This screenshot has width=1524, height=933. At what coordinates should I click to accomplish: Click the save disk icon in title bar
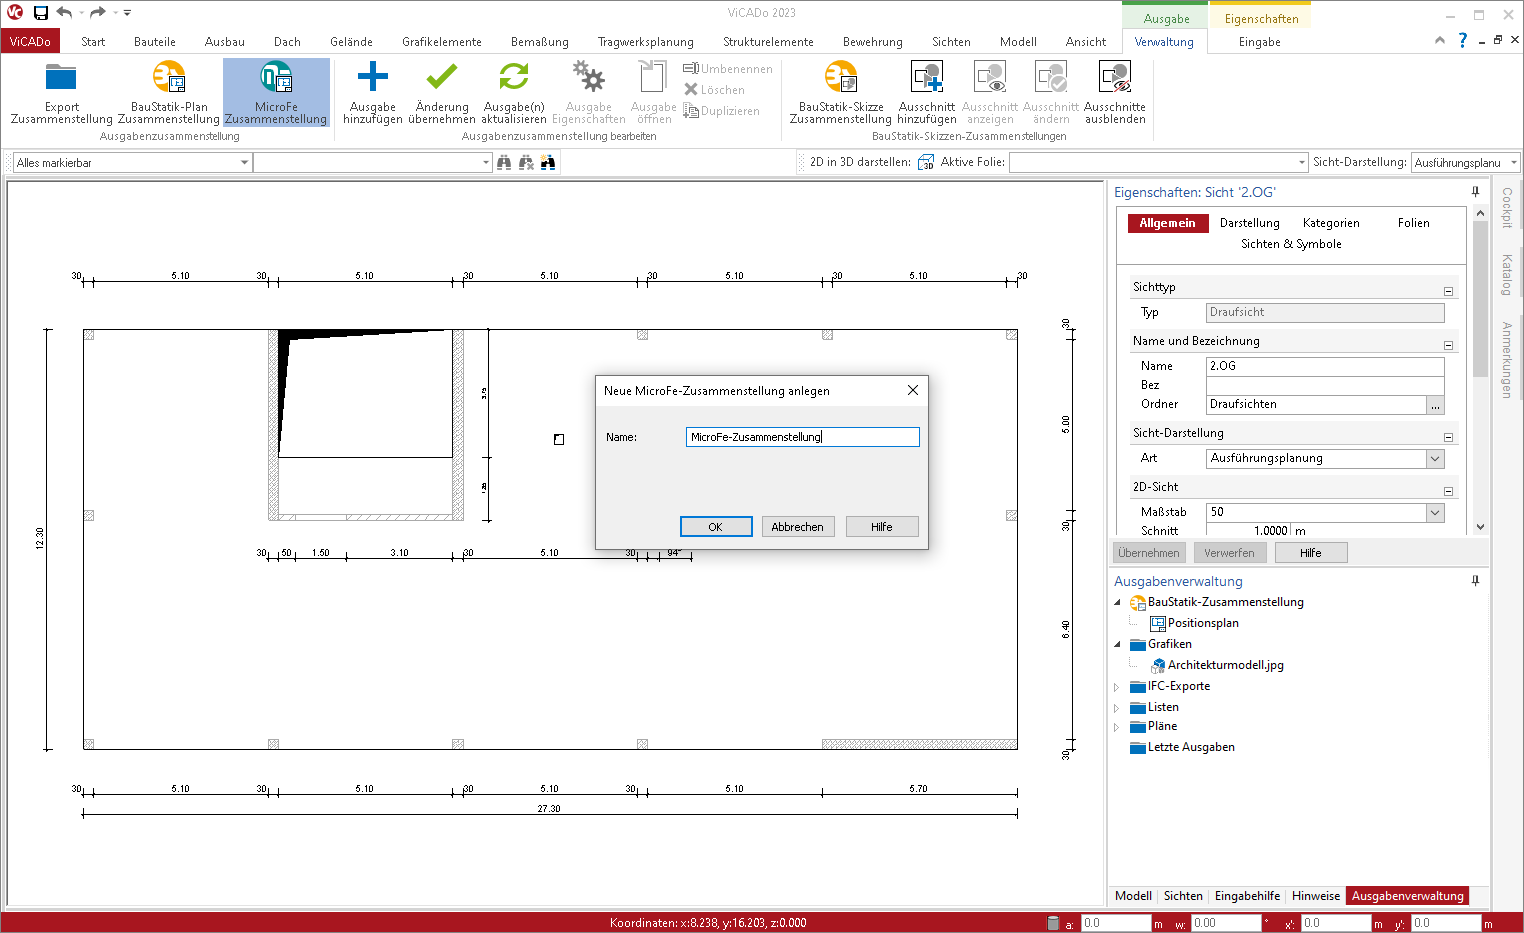coord(41,13)
